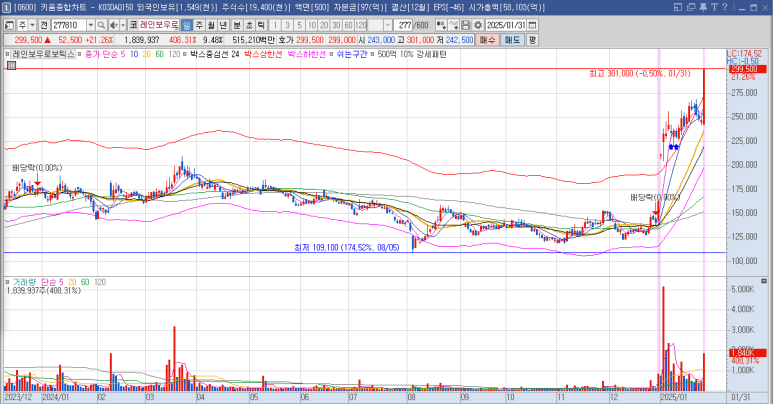Click the 매수 buy button
The width and height of the screenshot is (773, 404).
tap(487, 40)
